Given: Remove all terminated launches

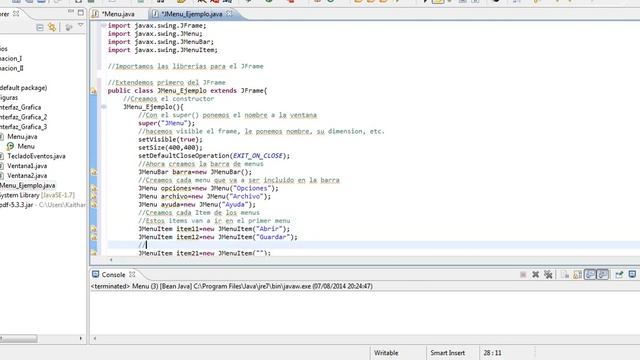Looking at the screenshot, I should [x=548, y=275].
